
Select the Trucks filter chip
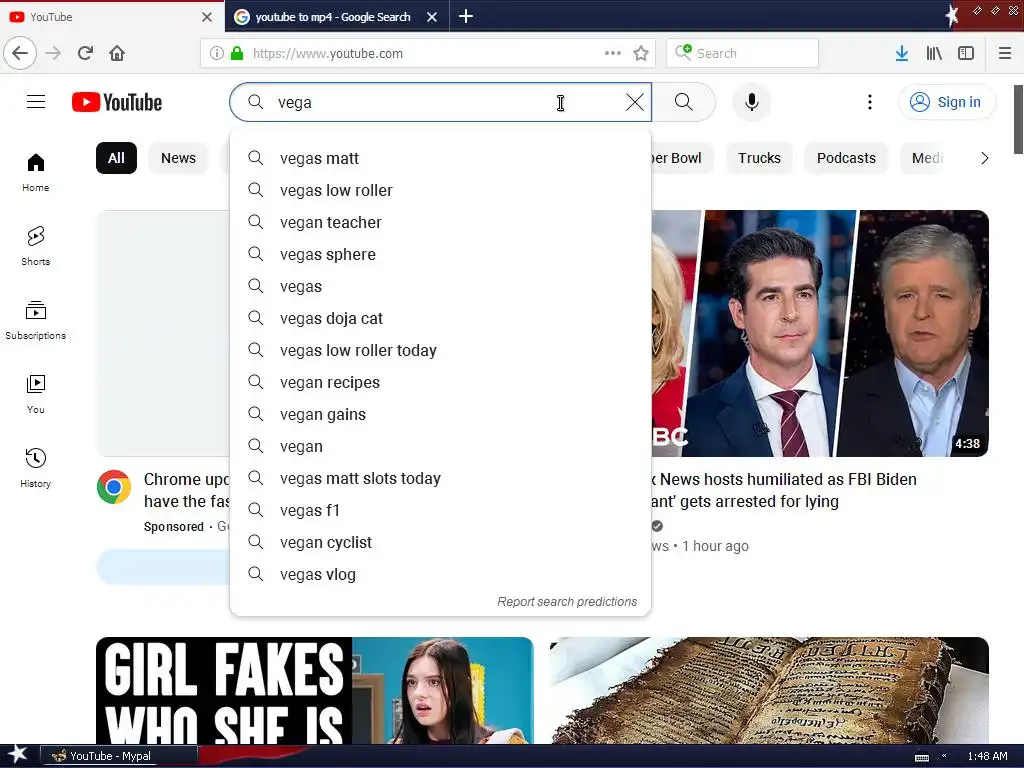tap(760, 158)
